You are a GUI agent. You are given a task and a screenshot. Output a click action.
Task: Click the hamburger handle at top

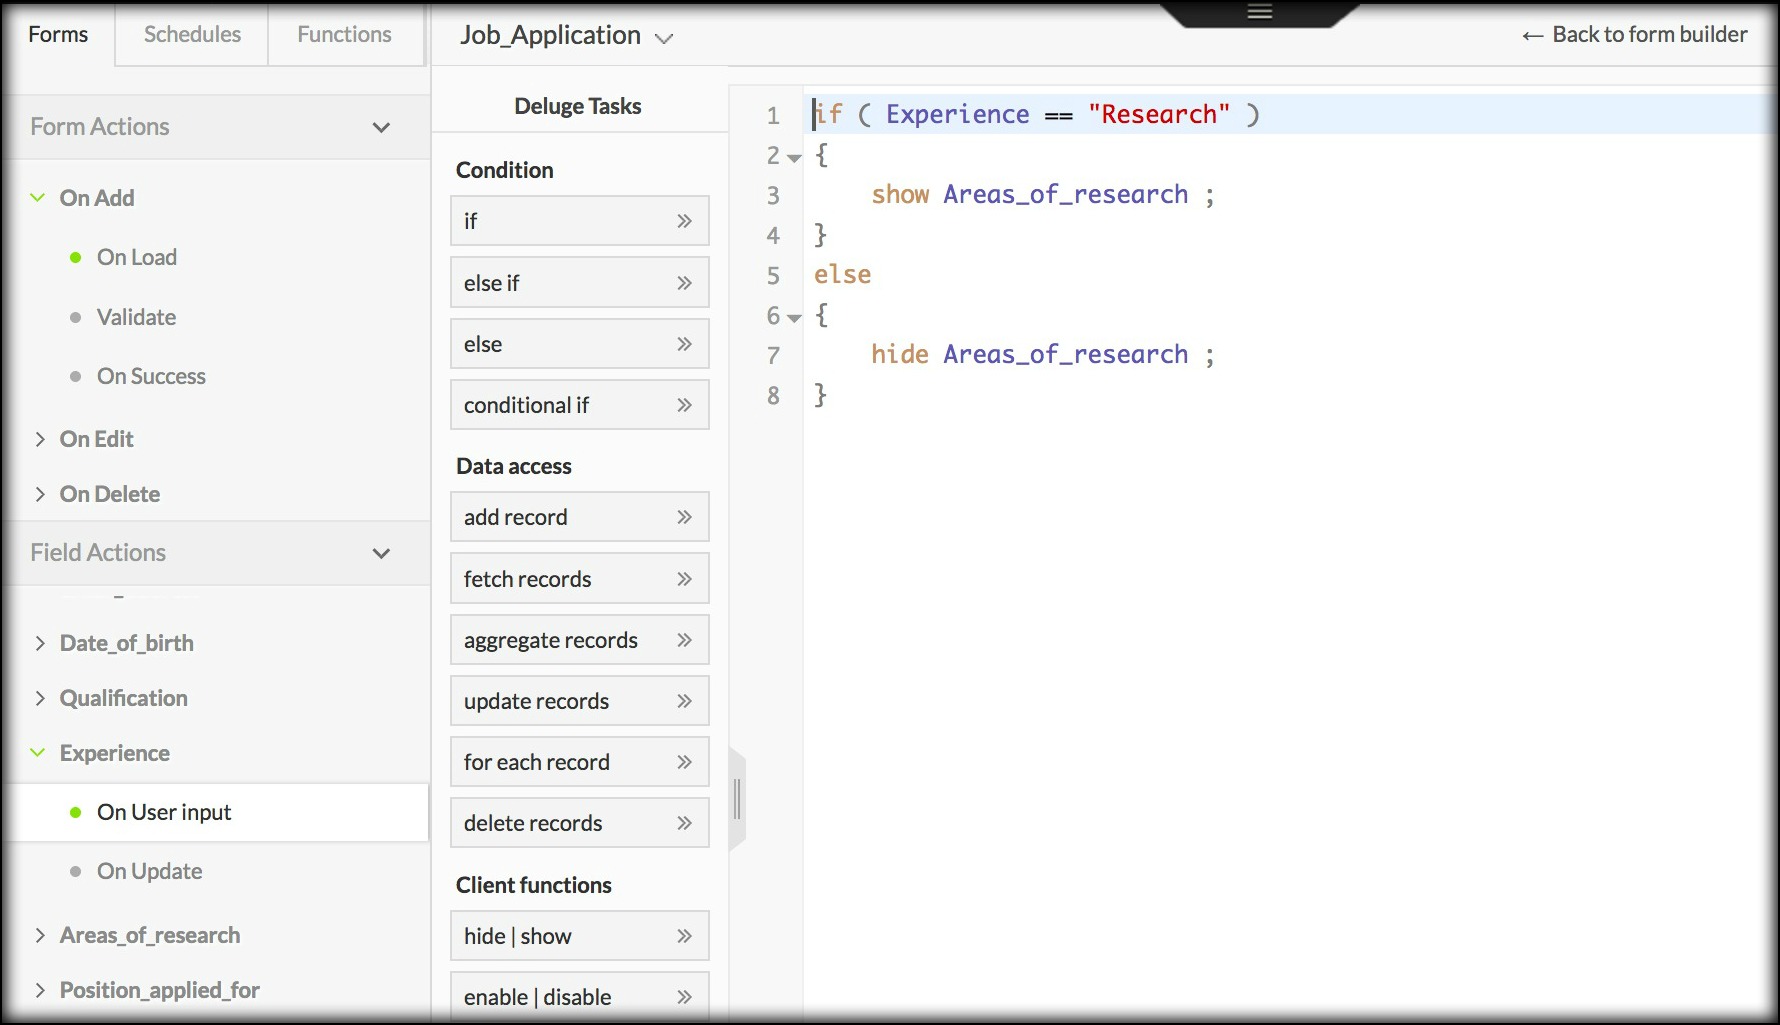click(x=1259, y=12)
